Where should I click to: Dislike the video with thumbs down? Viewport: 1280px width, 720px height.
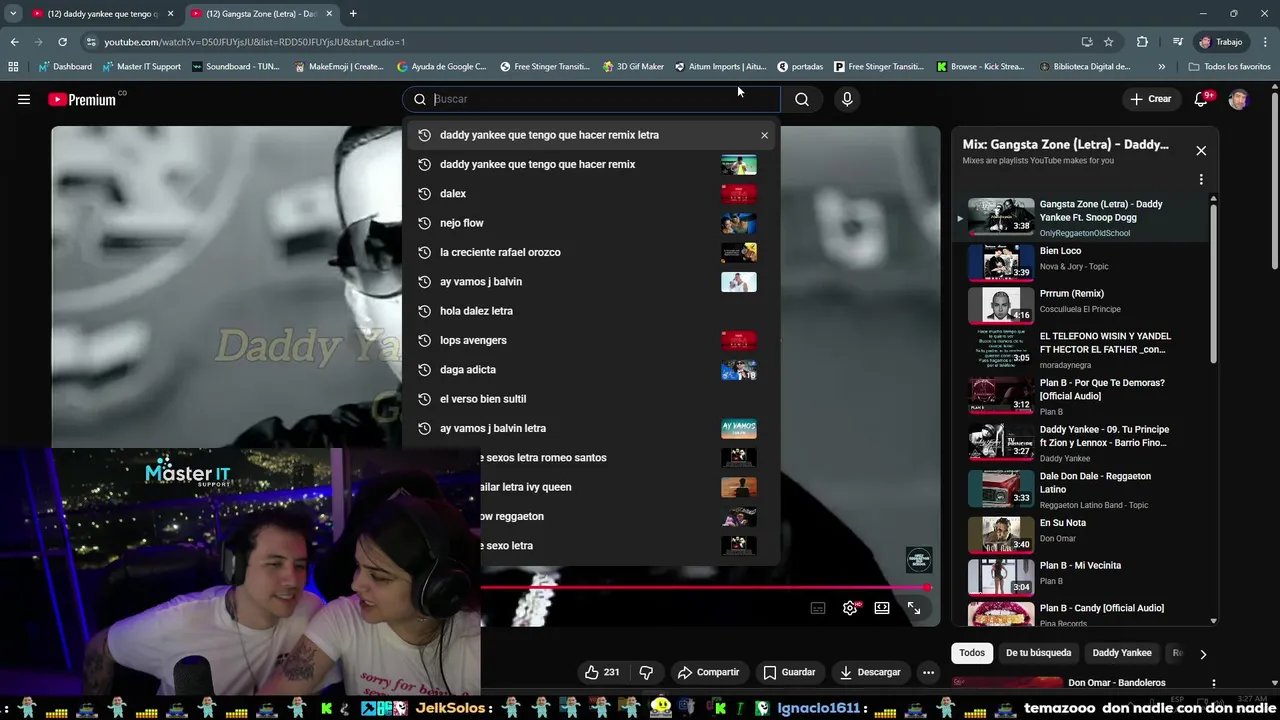coord(646,672)
